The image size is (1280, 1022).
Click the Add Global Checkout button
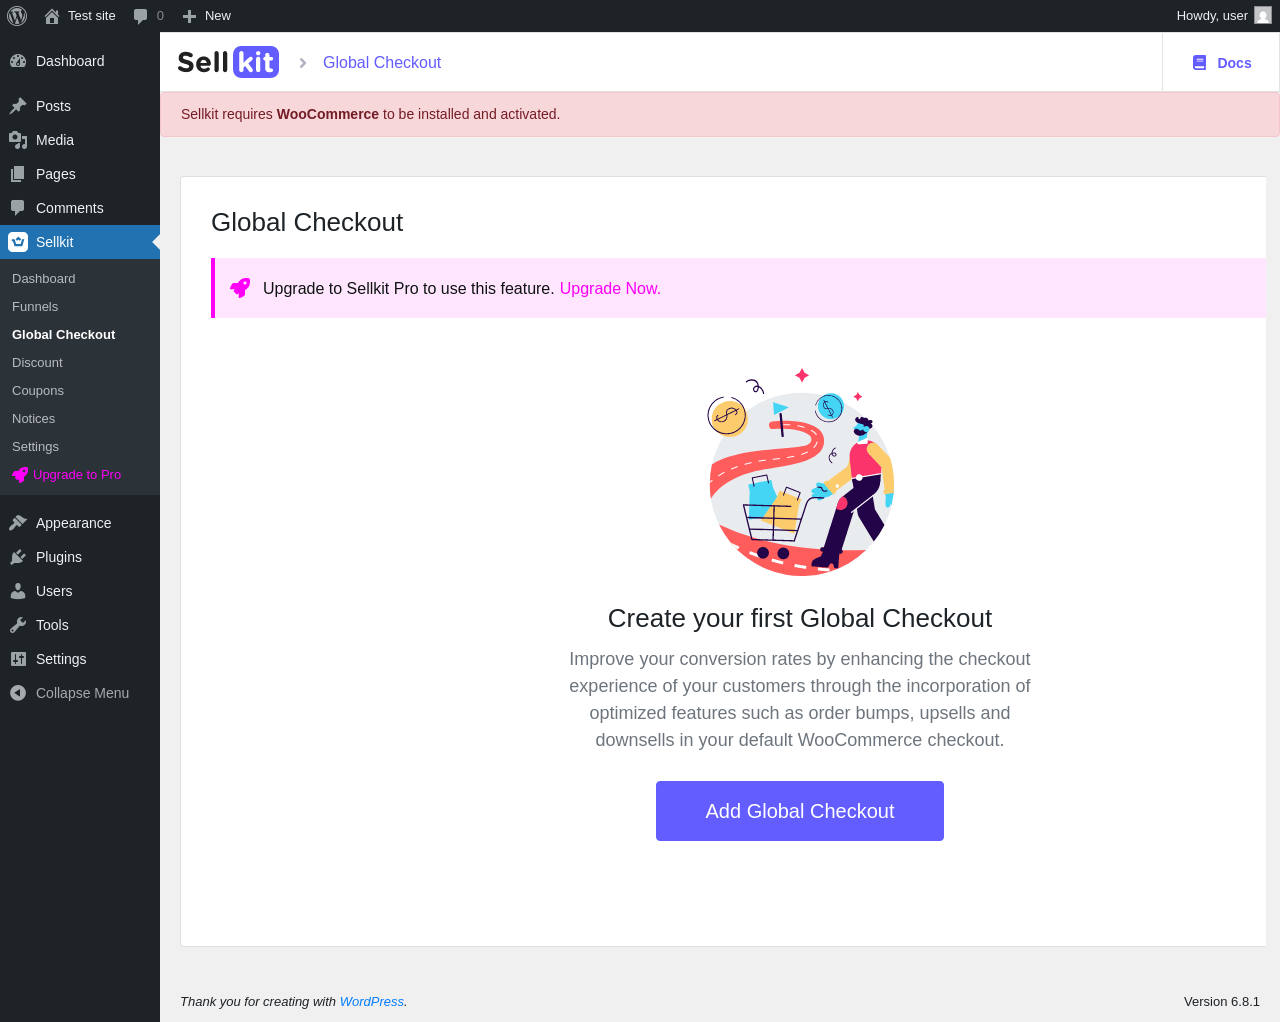800,811
